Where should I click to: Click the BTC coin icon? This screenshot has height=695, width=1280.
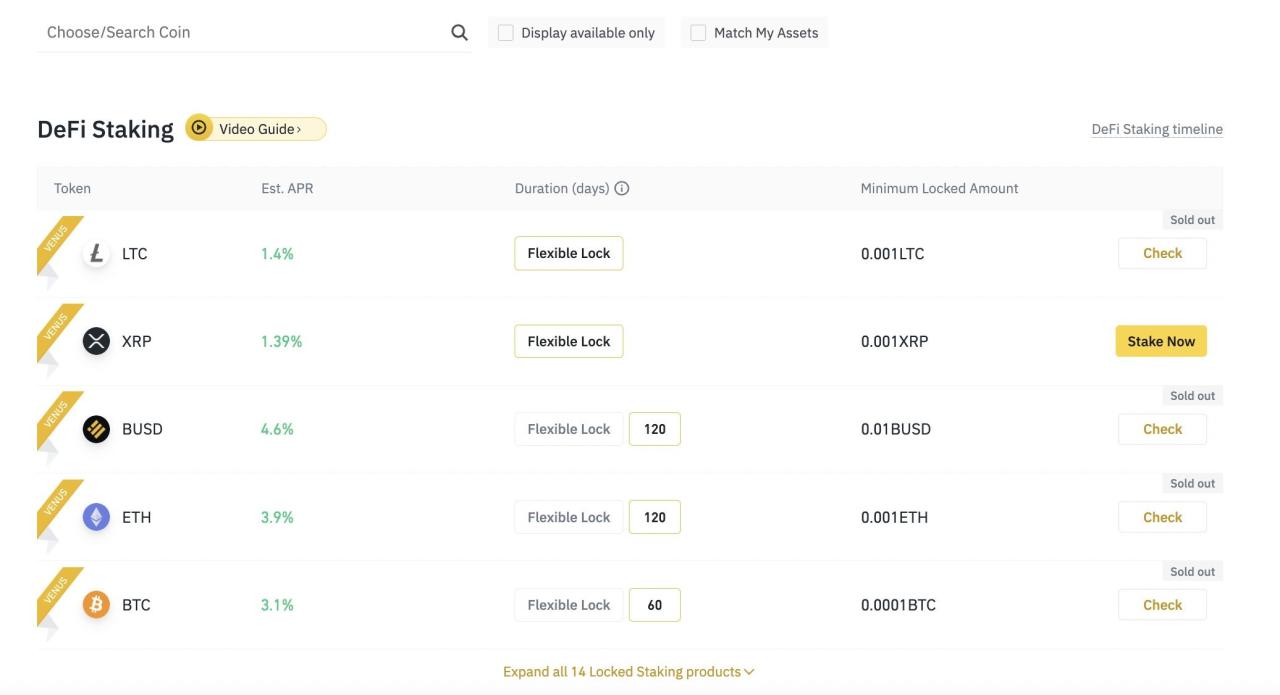coord(95,604)
